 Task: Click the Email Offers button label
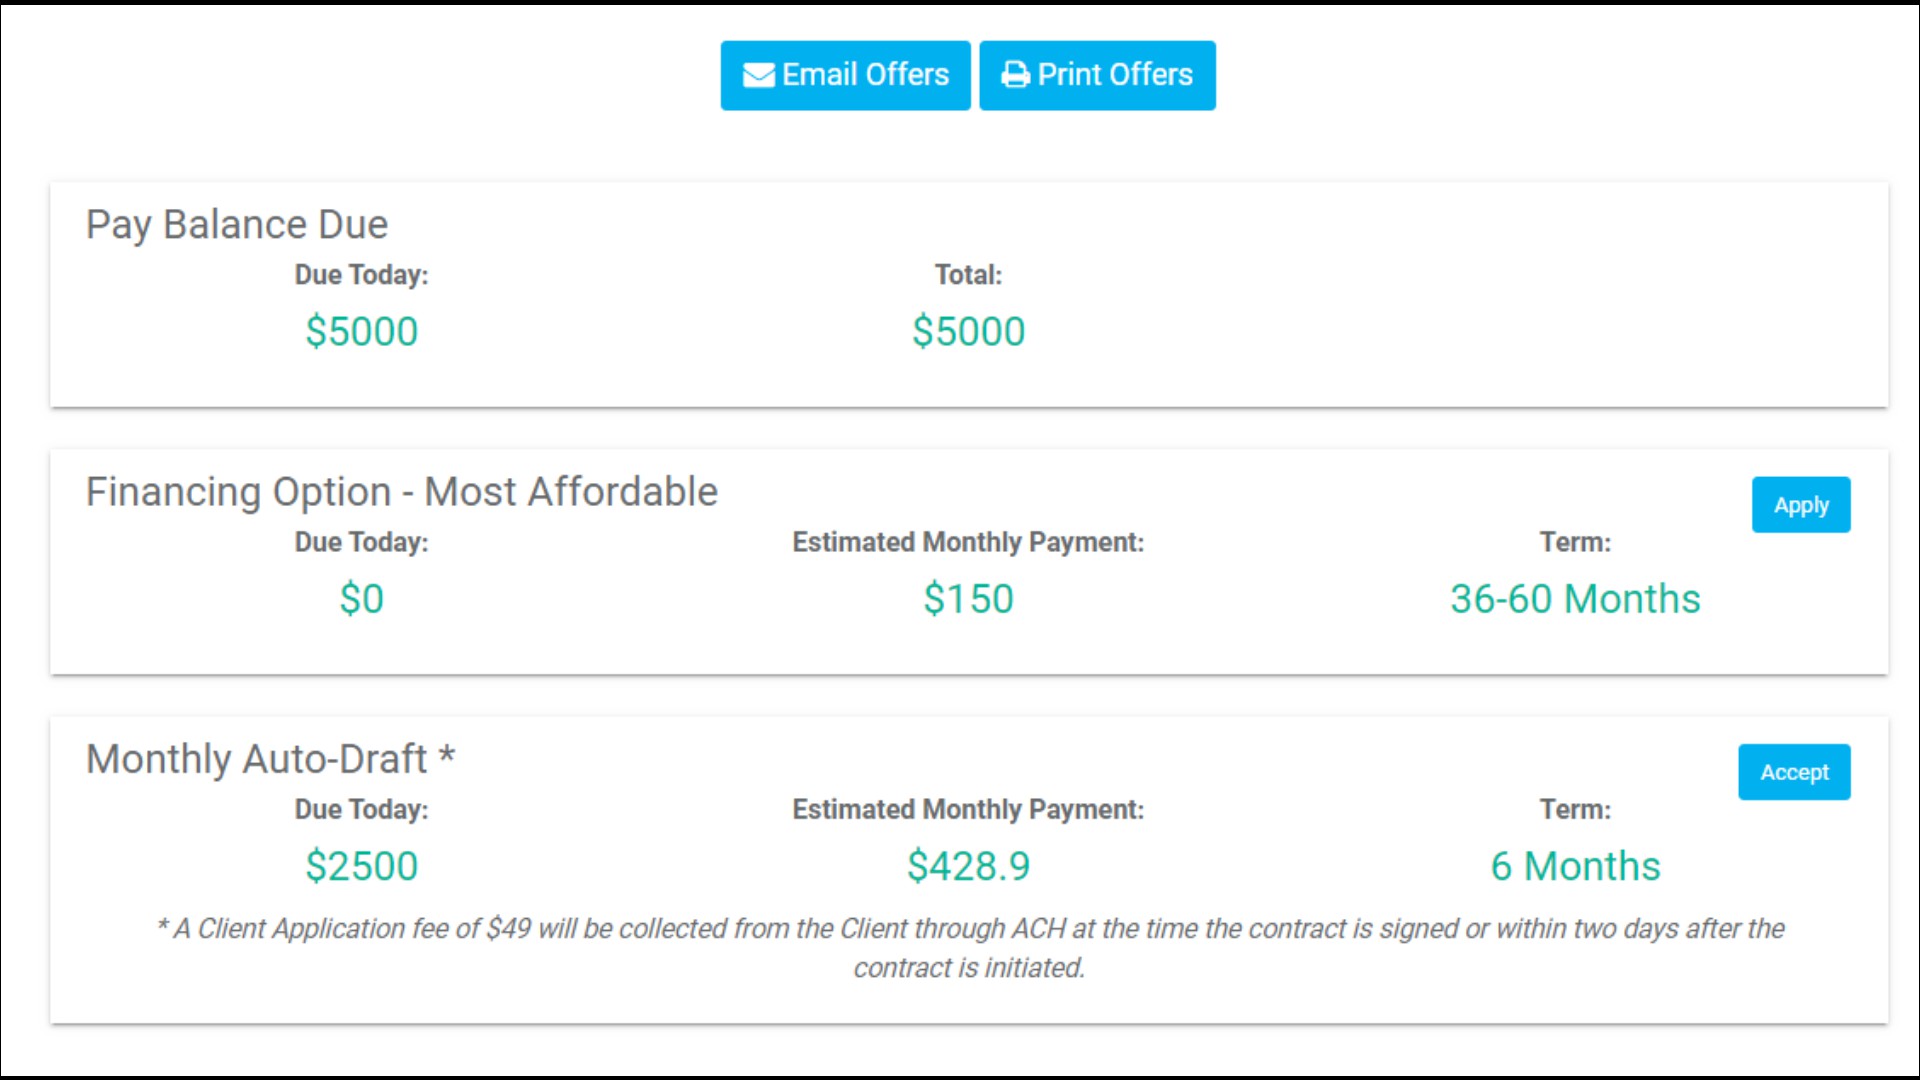click(865, 75)
